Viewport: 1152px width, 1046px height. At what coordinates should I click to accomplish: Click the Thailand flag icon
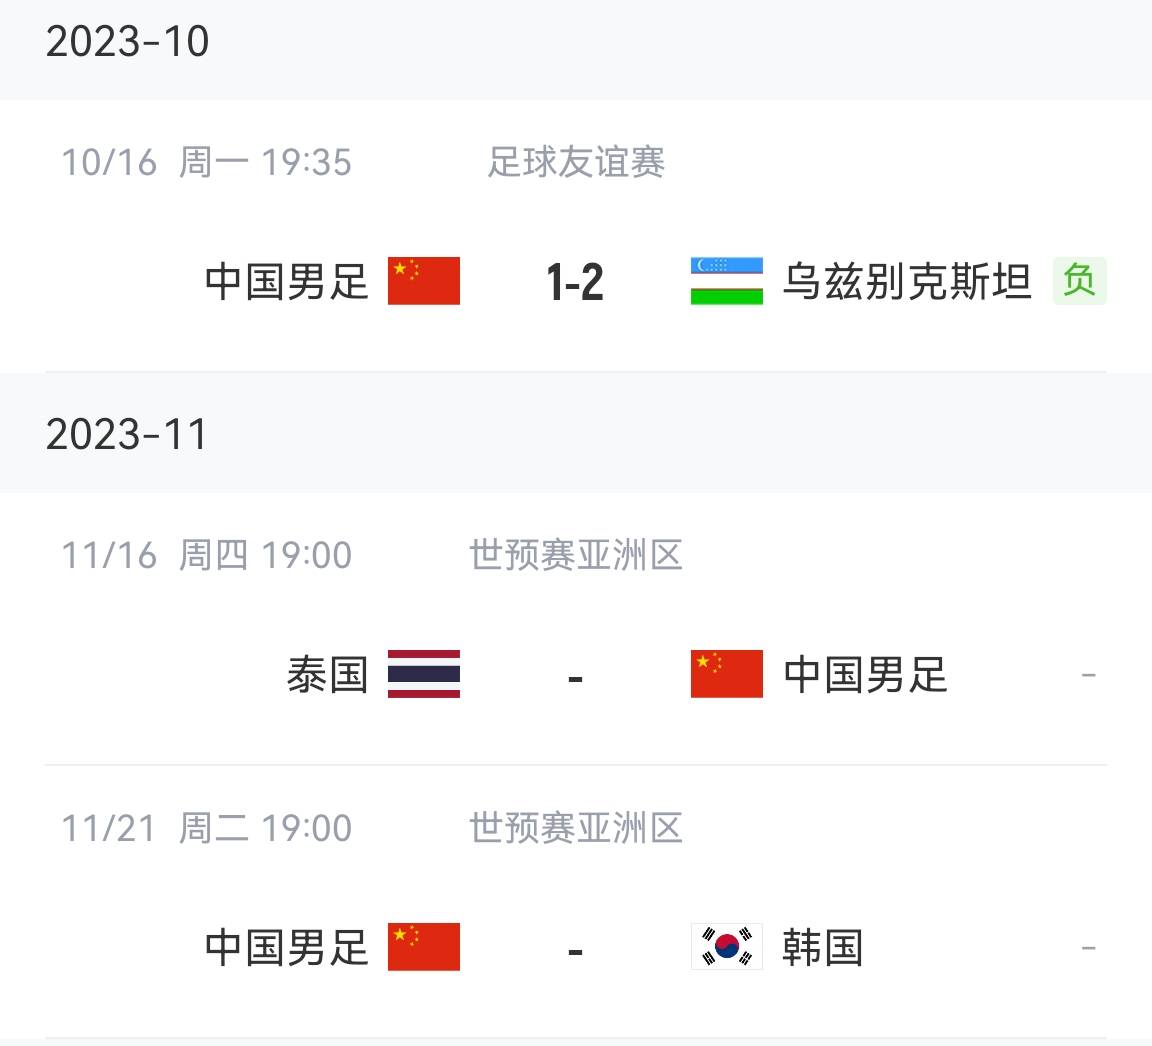[x=424, y=674]
